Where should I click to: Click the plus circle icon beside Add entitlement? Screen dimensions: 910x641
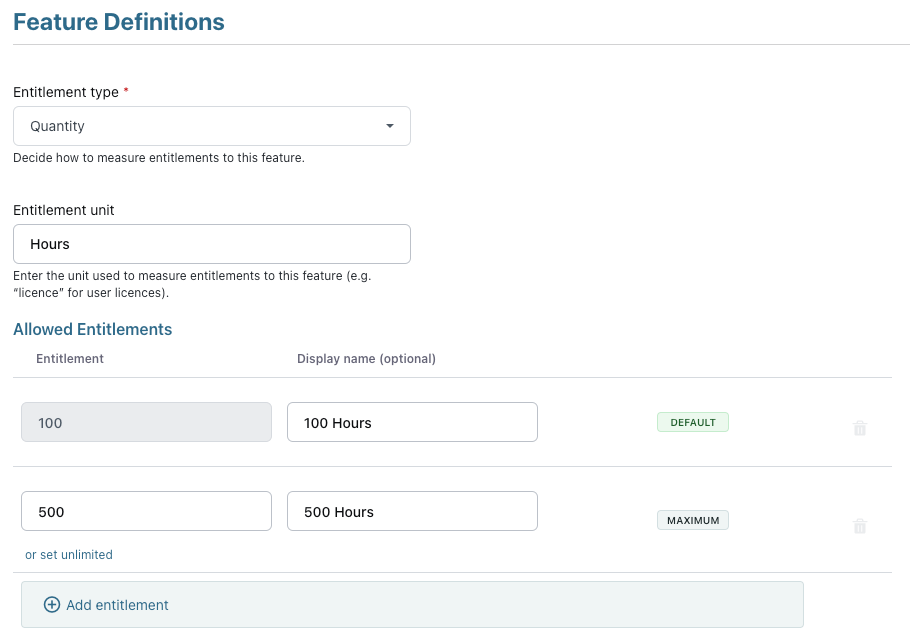(52, 605)
